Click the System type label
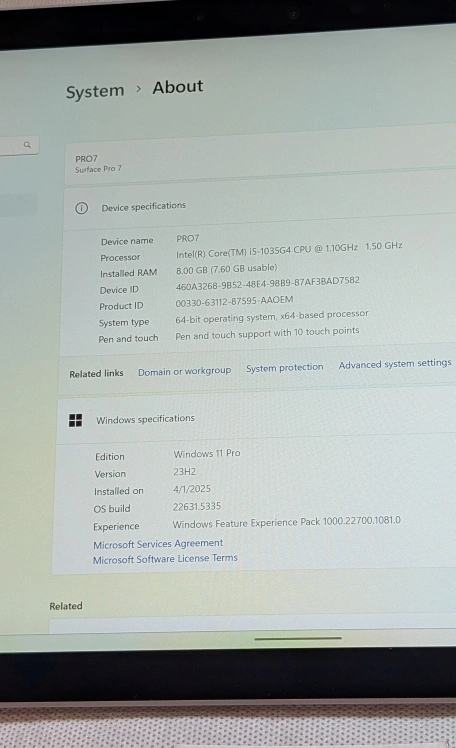The width and height of the screenshot is (456, 748). (x=124, y=322)
